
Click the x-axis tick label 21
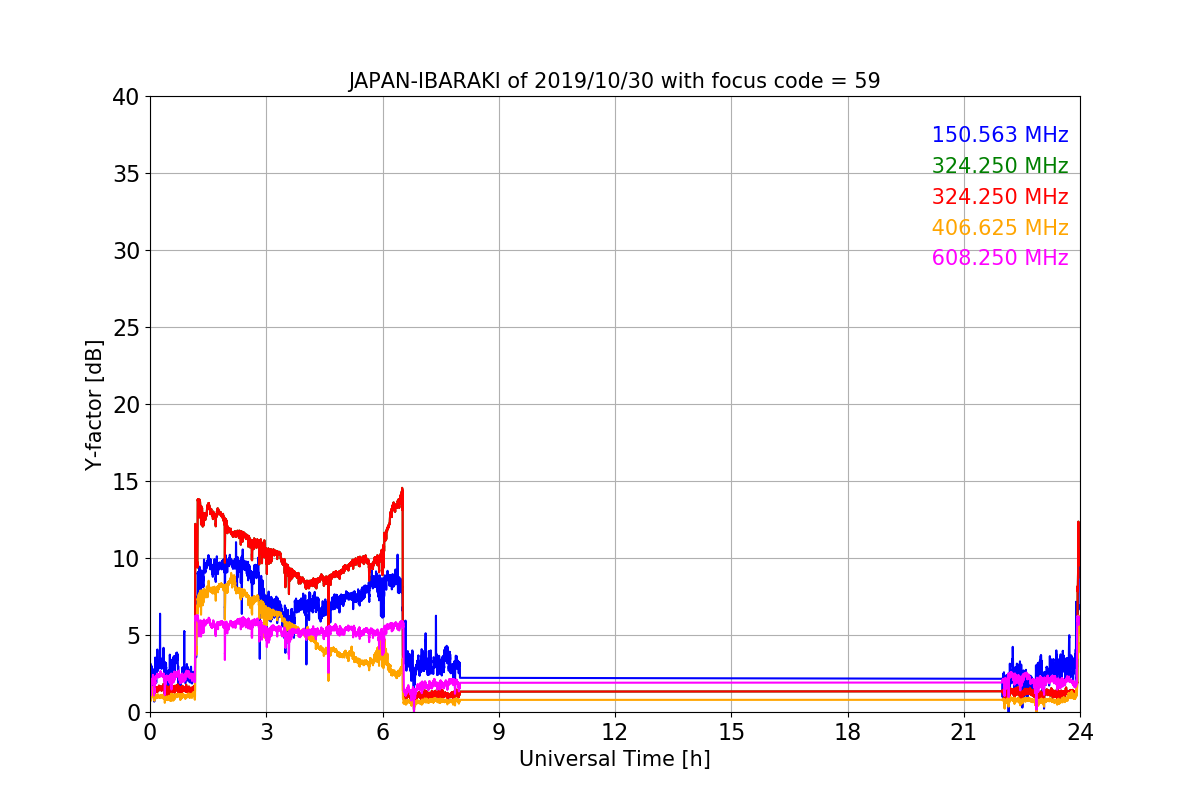click(964, 731)
